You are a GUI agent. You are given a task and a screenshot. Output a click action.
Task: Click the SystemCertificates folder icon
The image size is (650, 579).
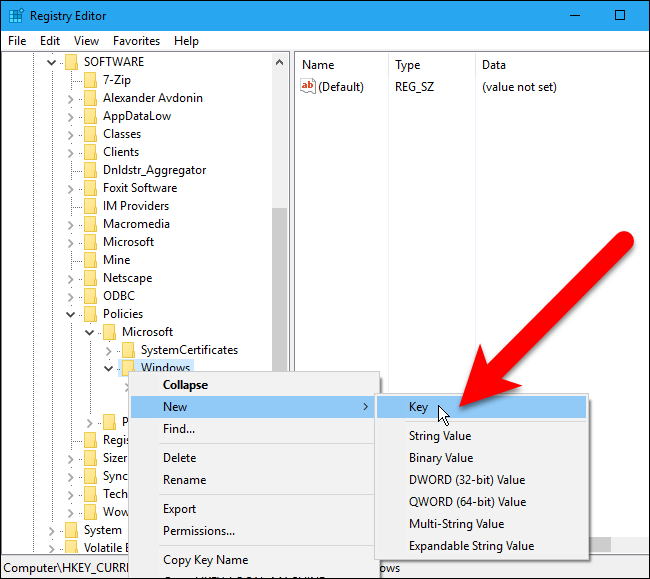pyautogui.click(x=129, y=350)
